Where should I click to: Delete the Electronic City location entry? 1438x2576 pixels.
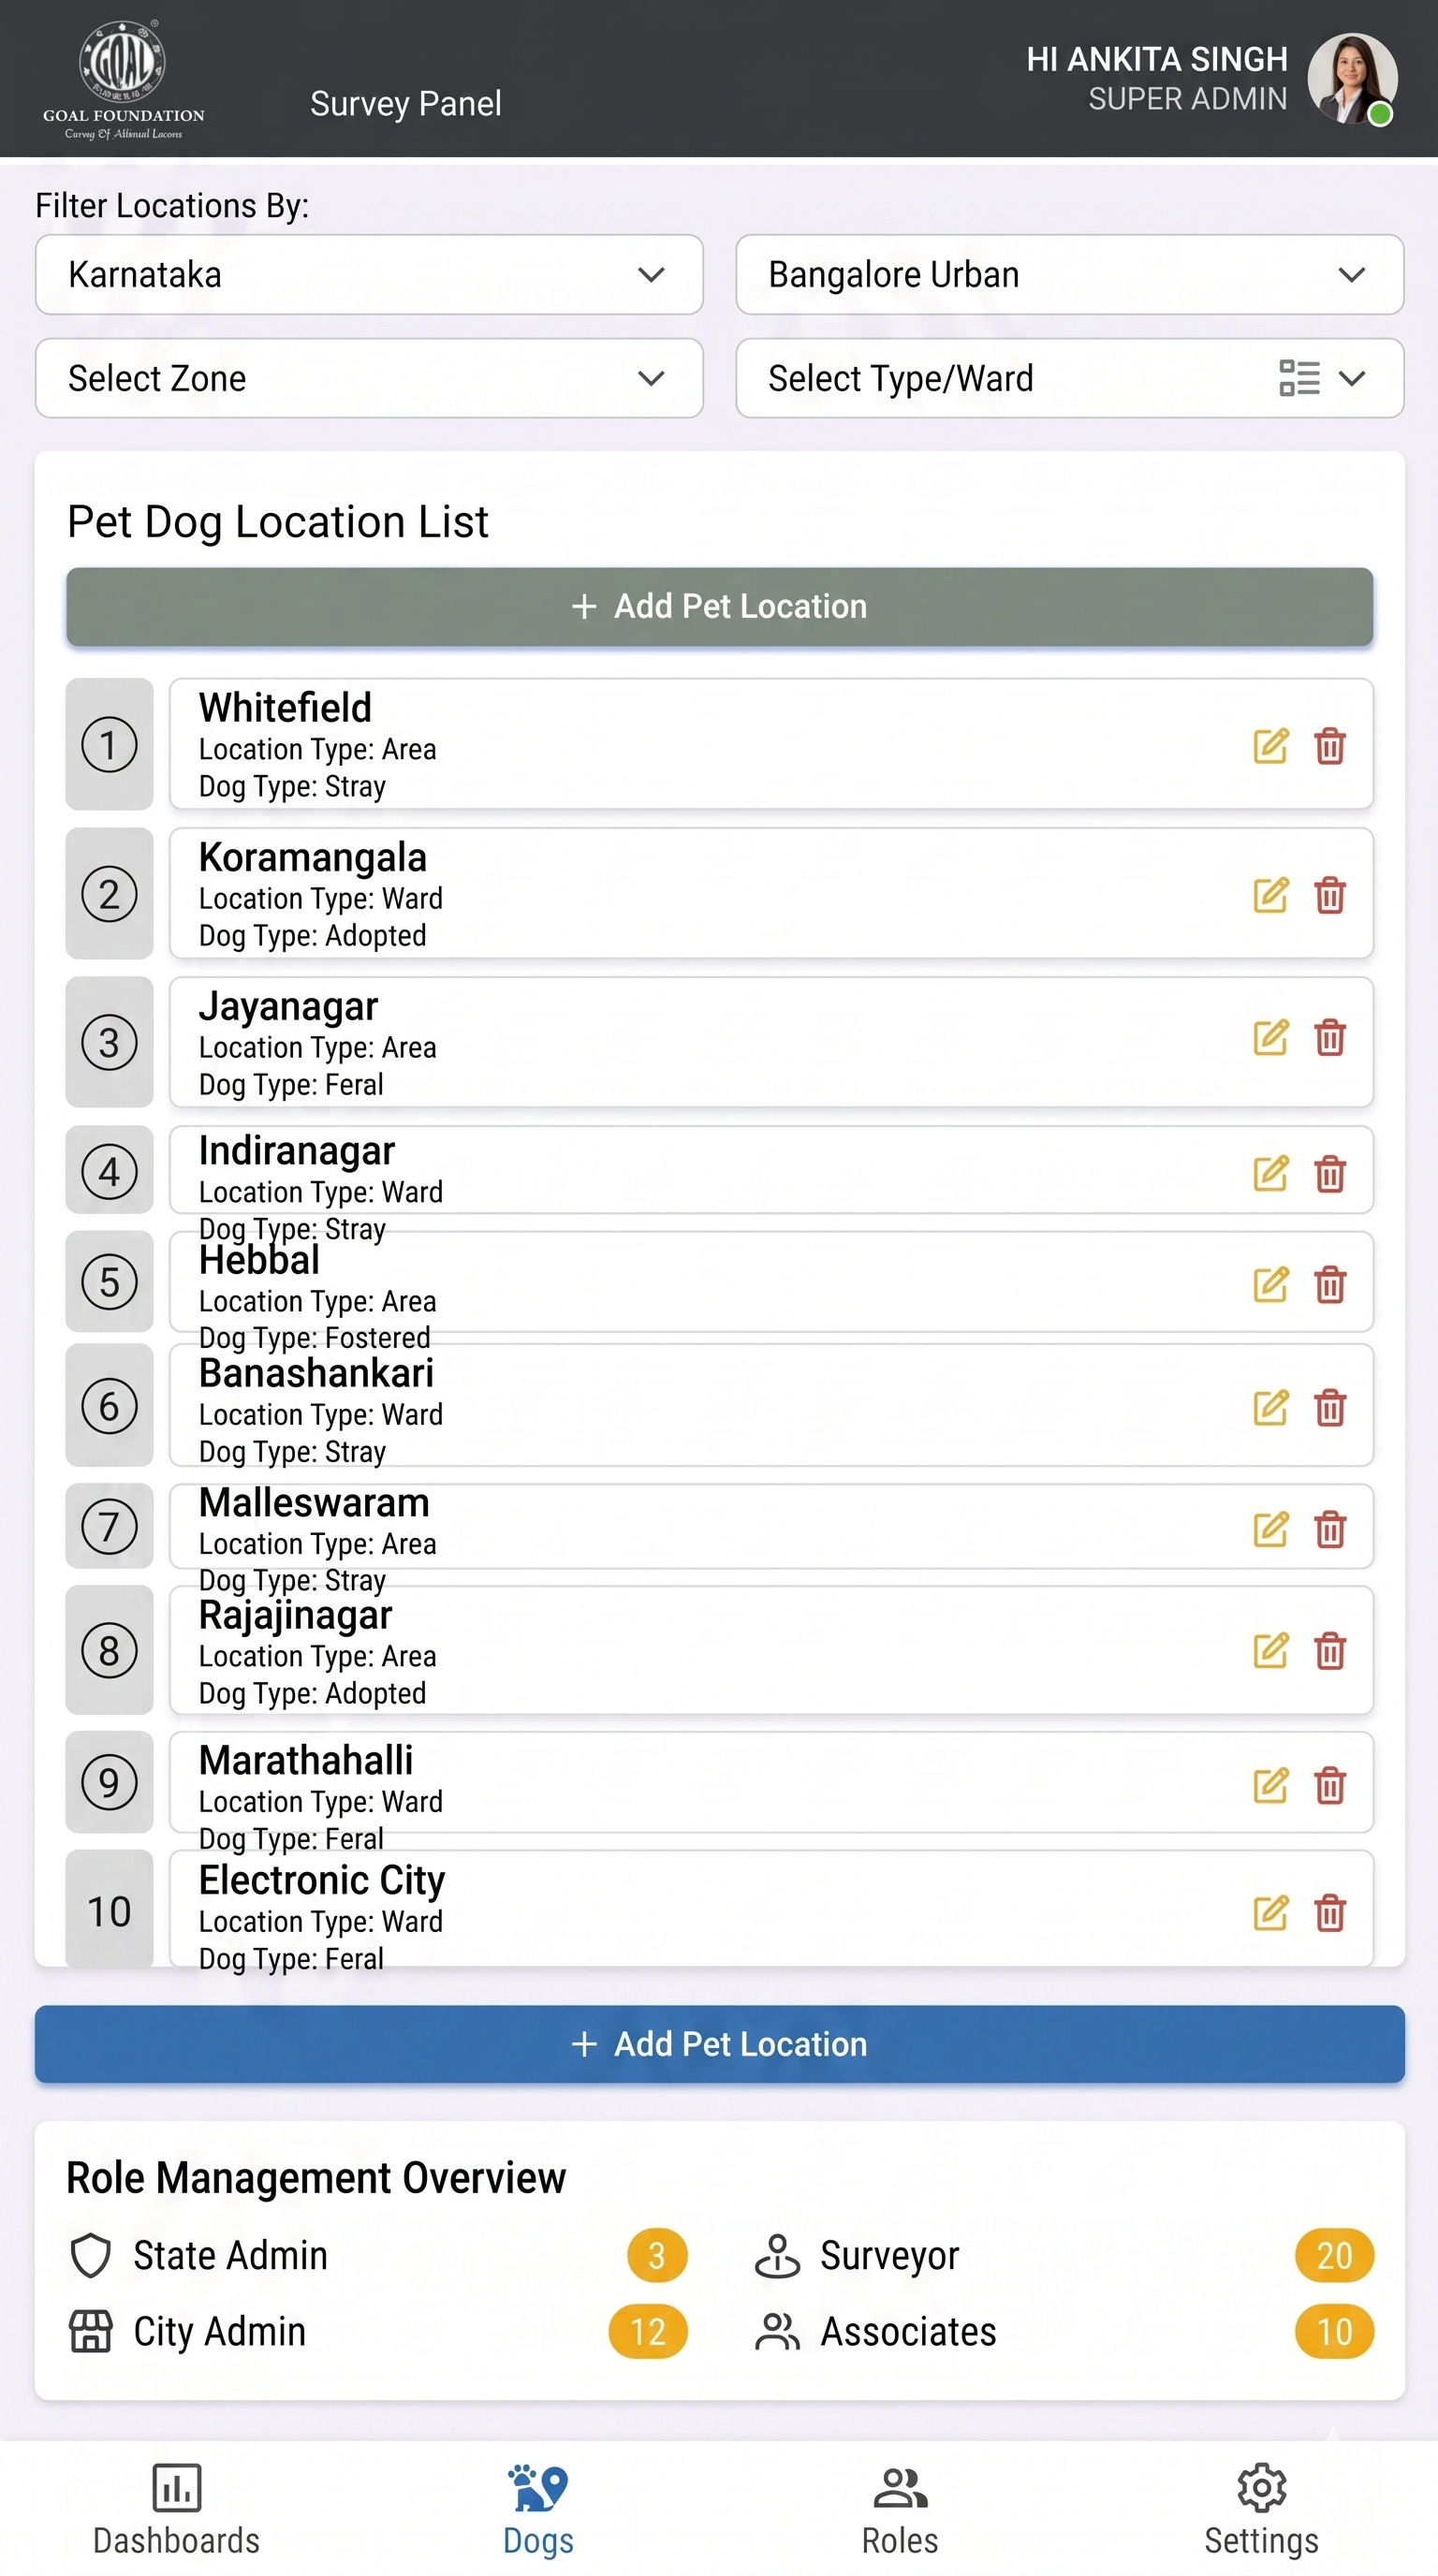(1330, 1913)
